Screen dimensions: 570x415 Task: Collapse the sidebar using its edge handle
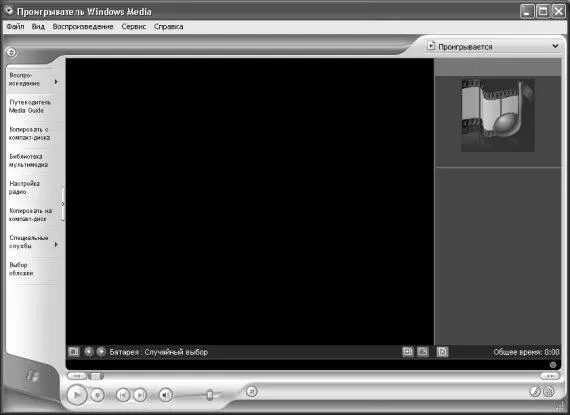click(63, 204)
